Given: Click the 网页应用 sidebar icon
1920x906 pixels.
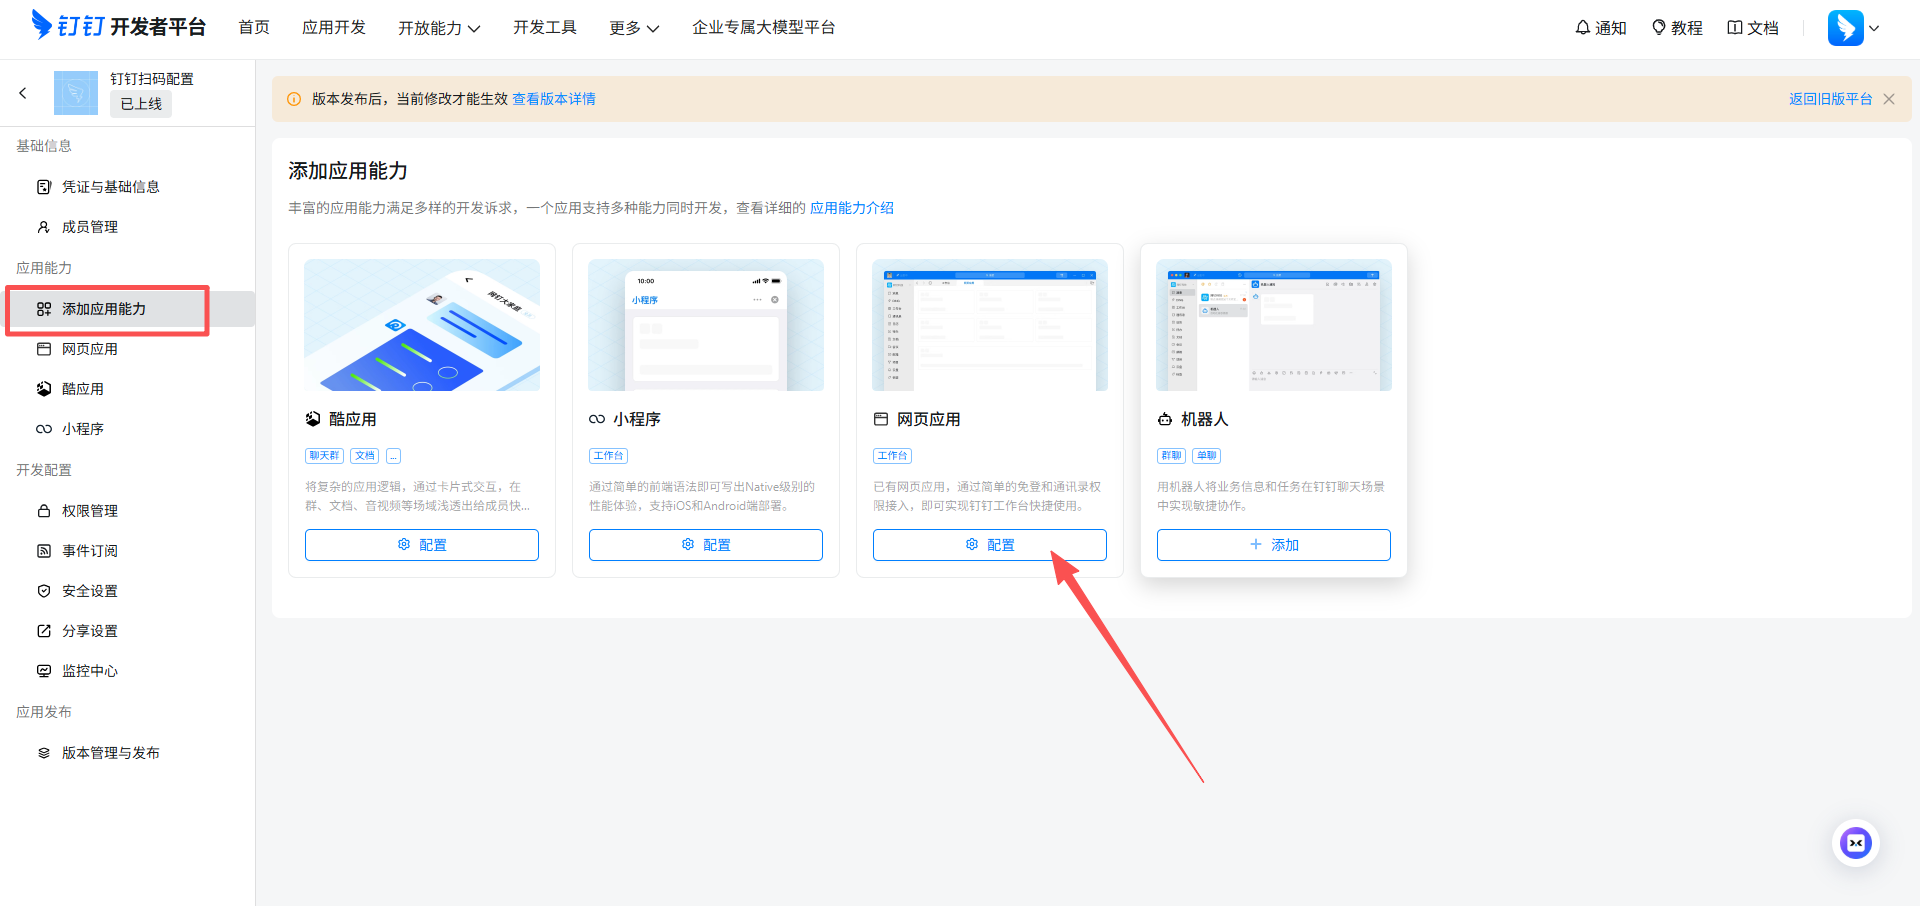Looking at the screenshot, I should tap(44, 349).
